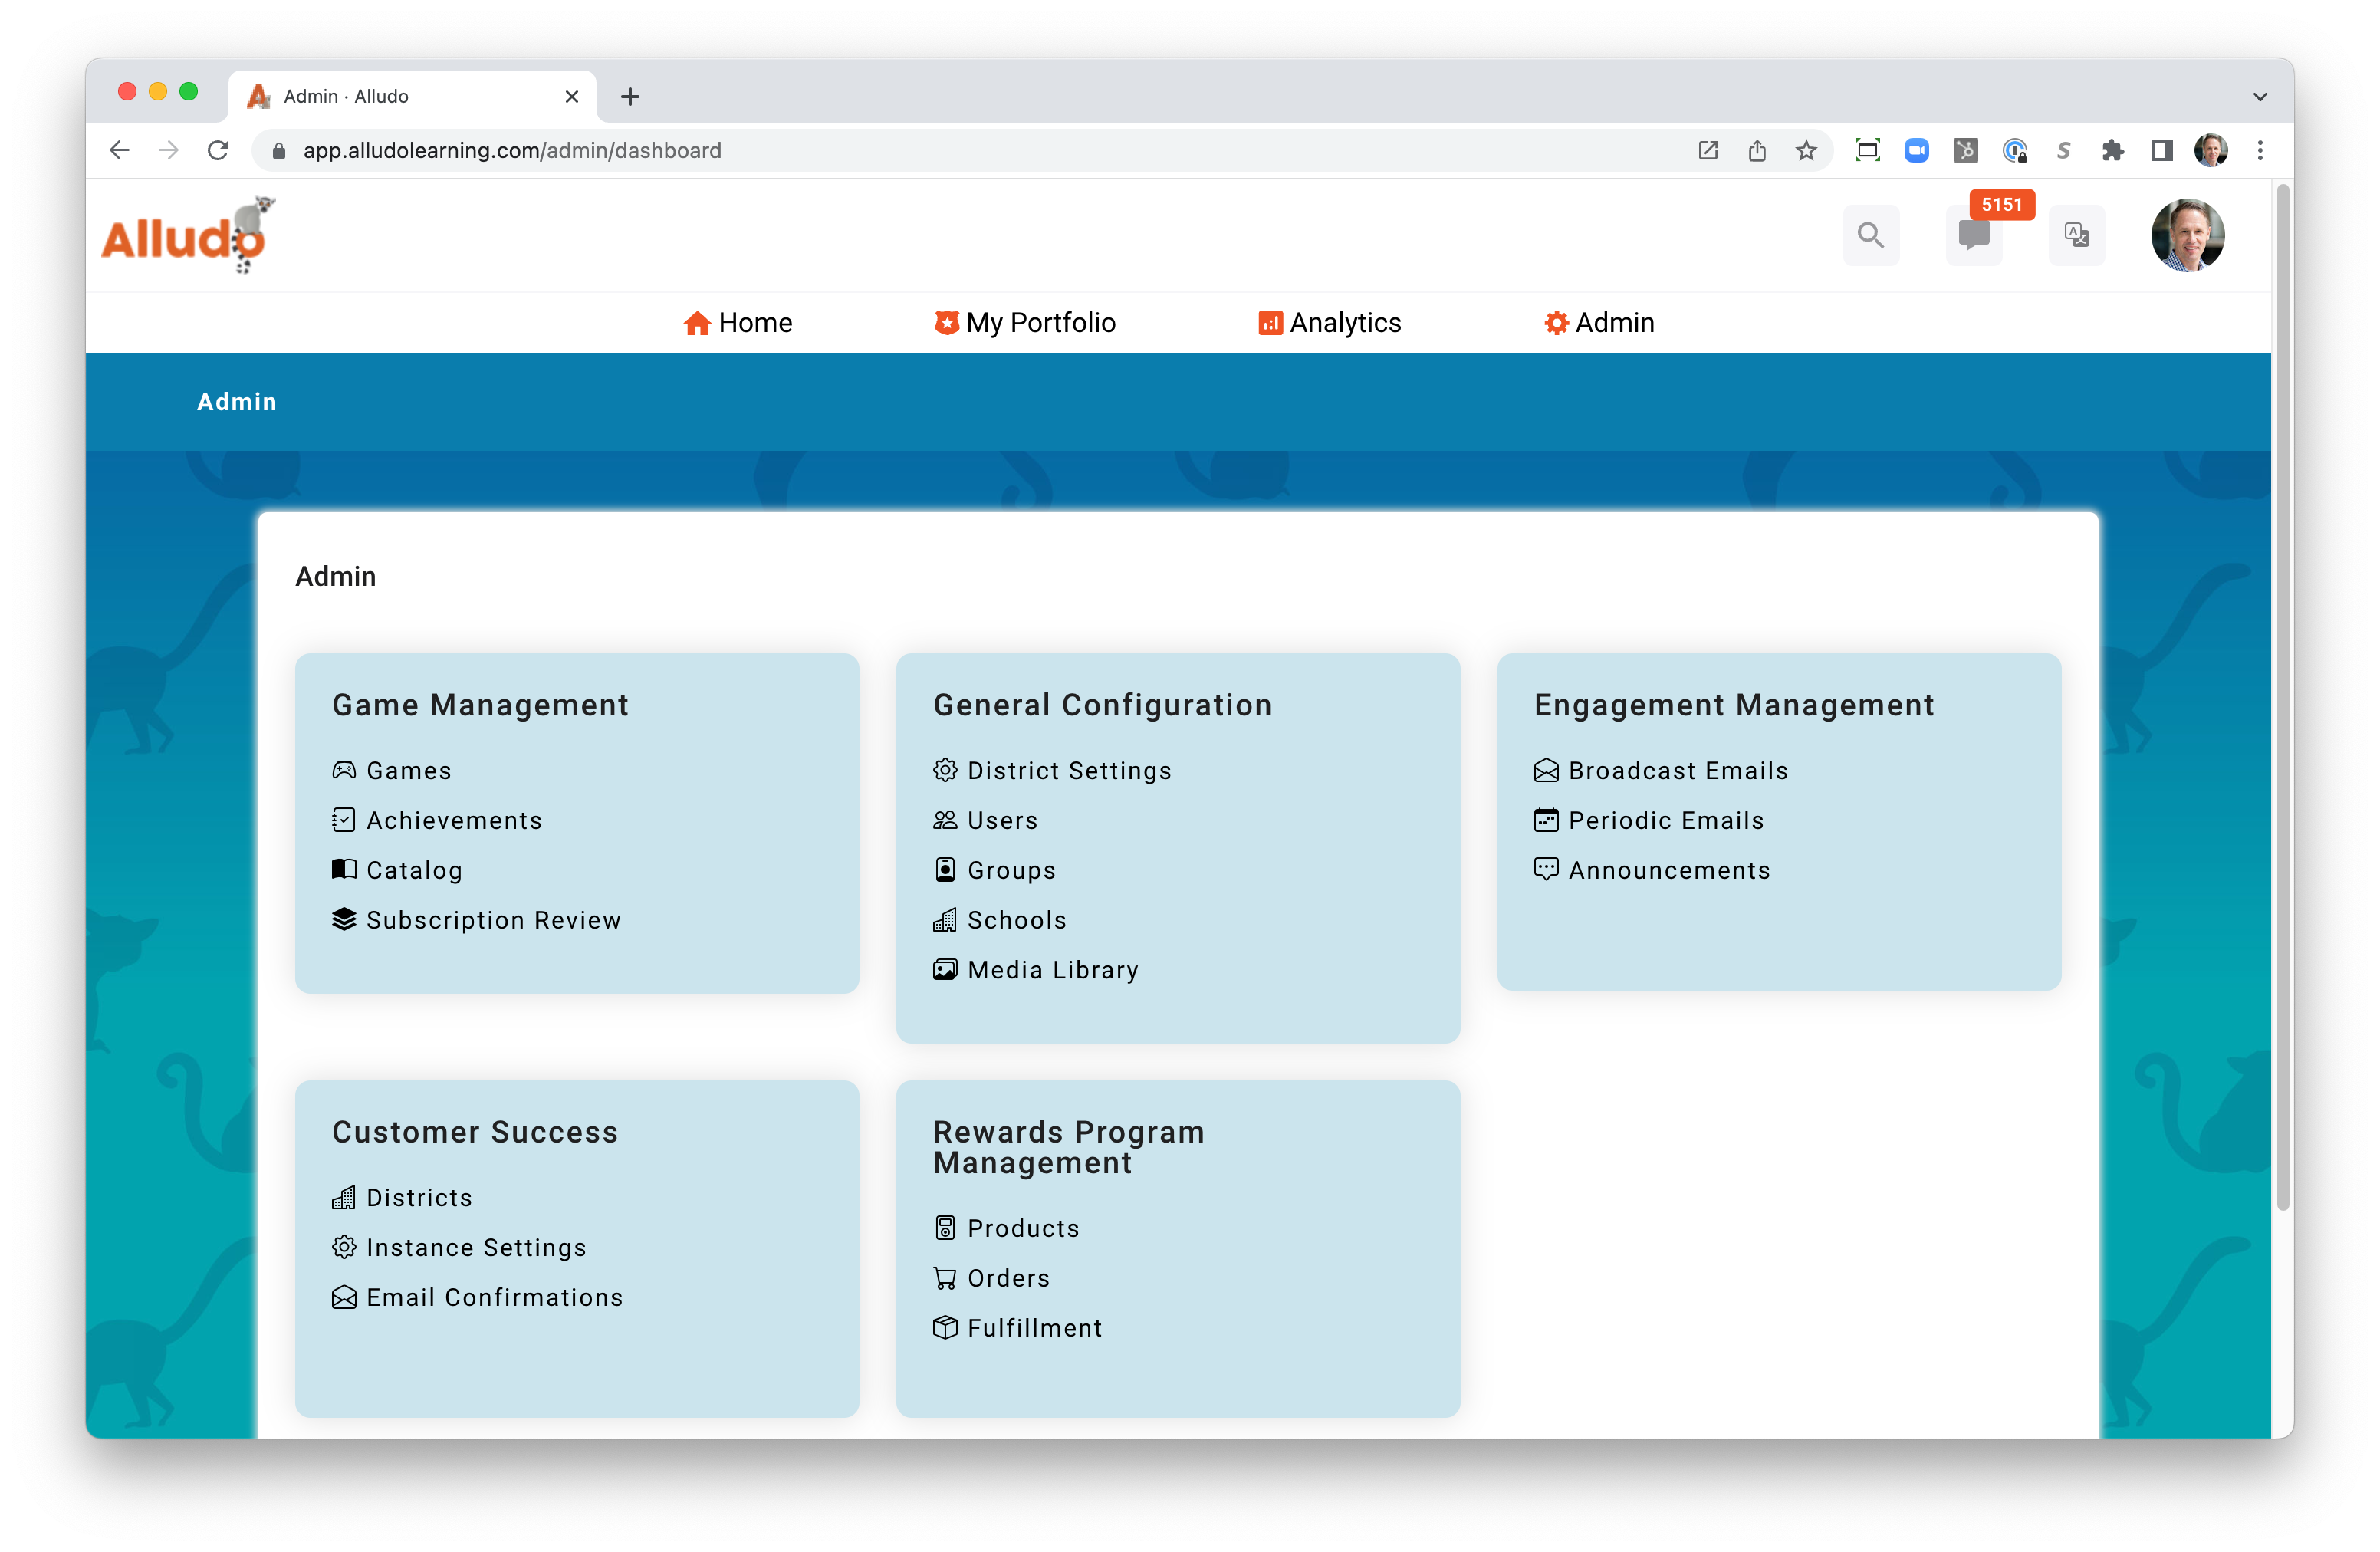Expand the tab search chevron
This screenshot has width=2380, height=1552.
[2260, 97]
